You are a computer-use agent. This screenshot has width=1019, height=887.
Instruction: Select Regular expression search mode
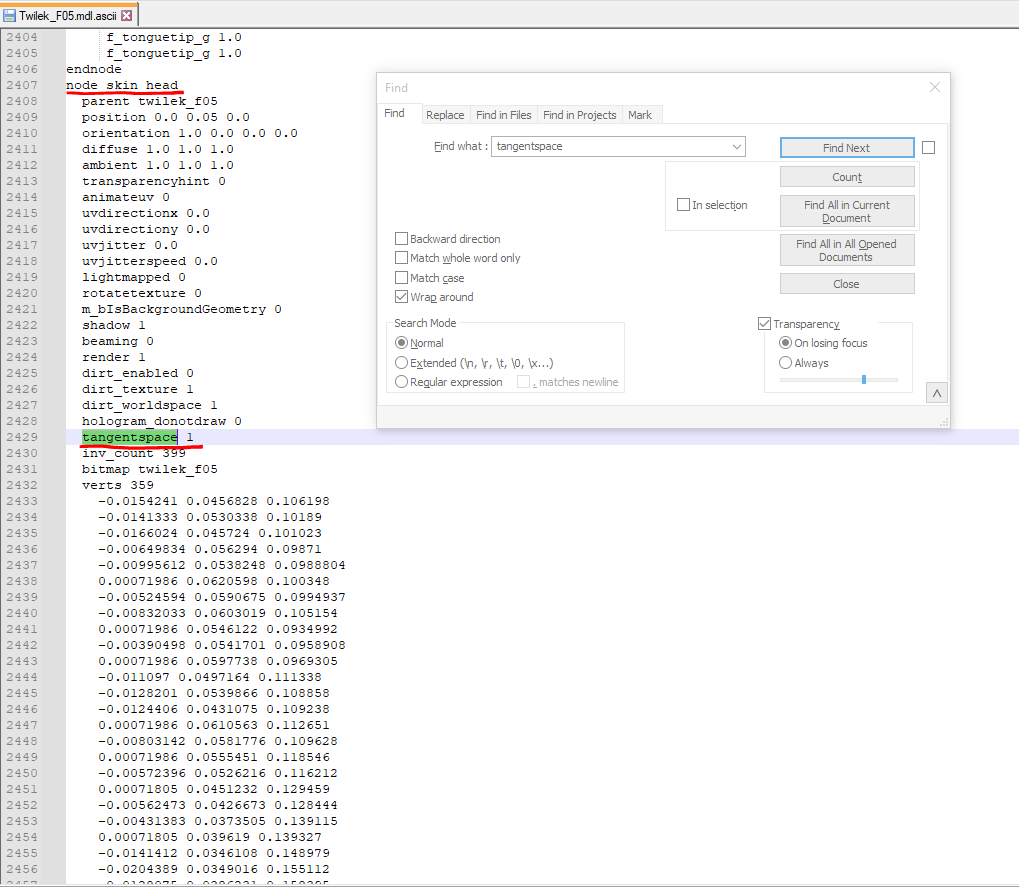[x=402, y=382]
